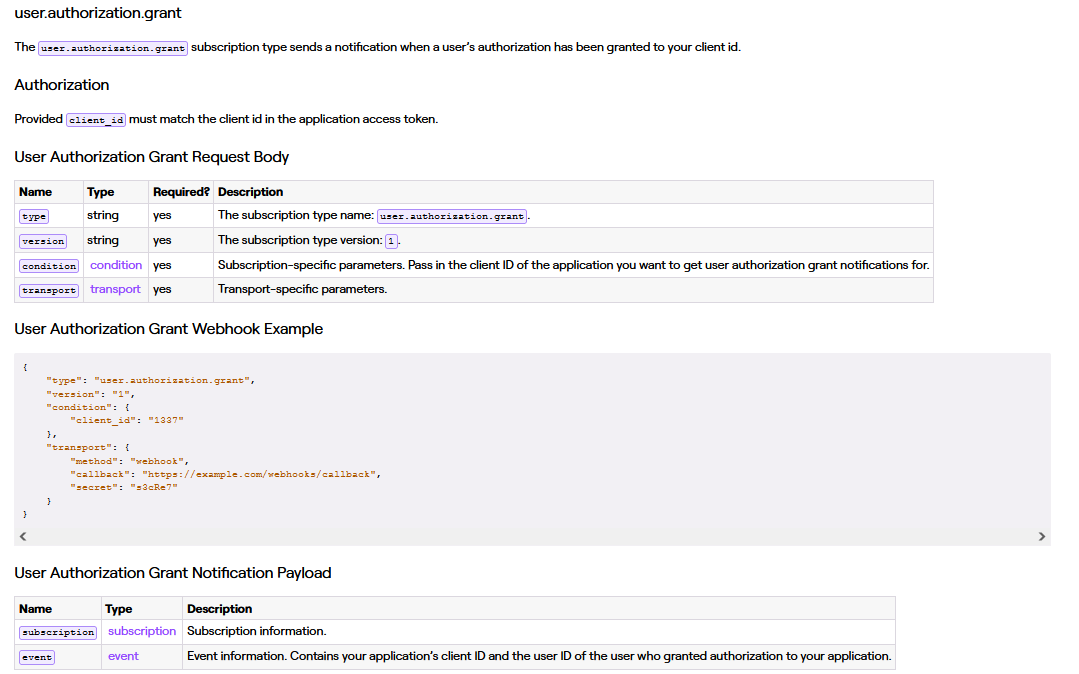Viewport: 1079px width, 674px height.
Task: Select the condition code badge in Name column
Action: coord(48,265)
